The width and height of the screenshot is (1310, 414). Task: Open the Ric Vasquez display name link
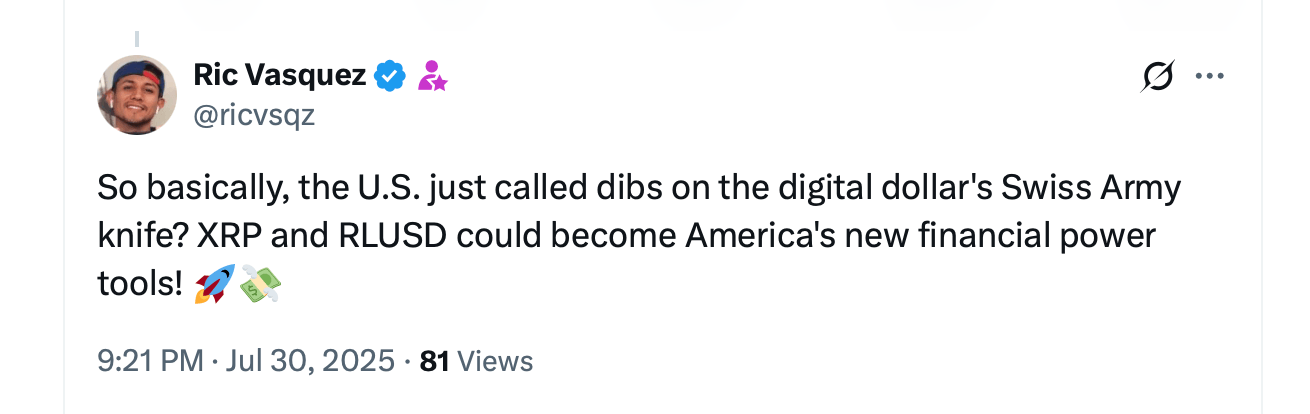click(279, 74)
